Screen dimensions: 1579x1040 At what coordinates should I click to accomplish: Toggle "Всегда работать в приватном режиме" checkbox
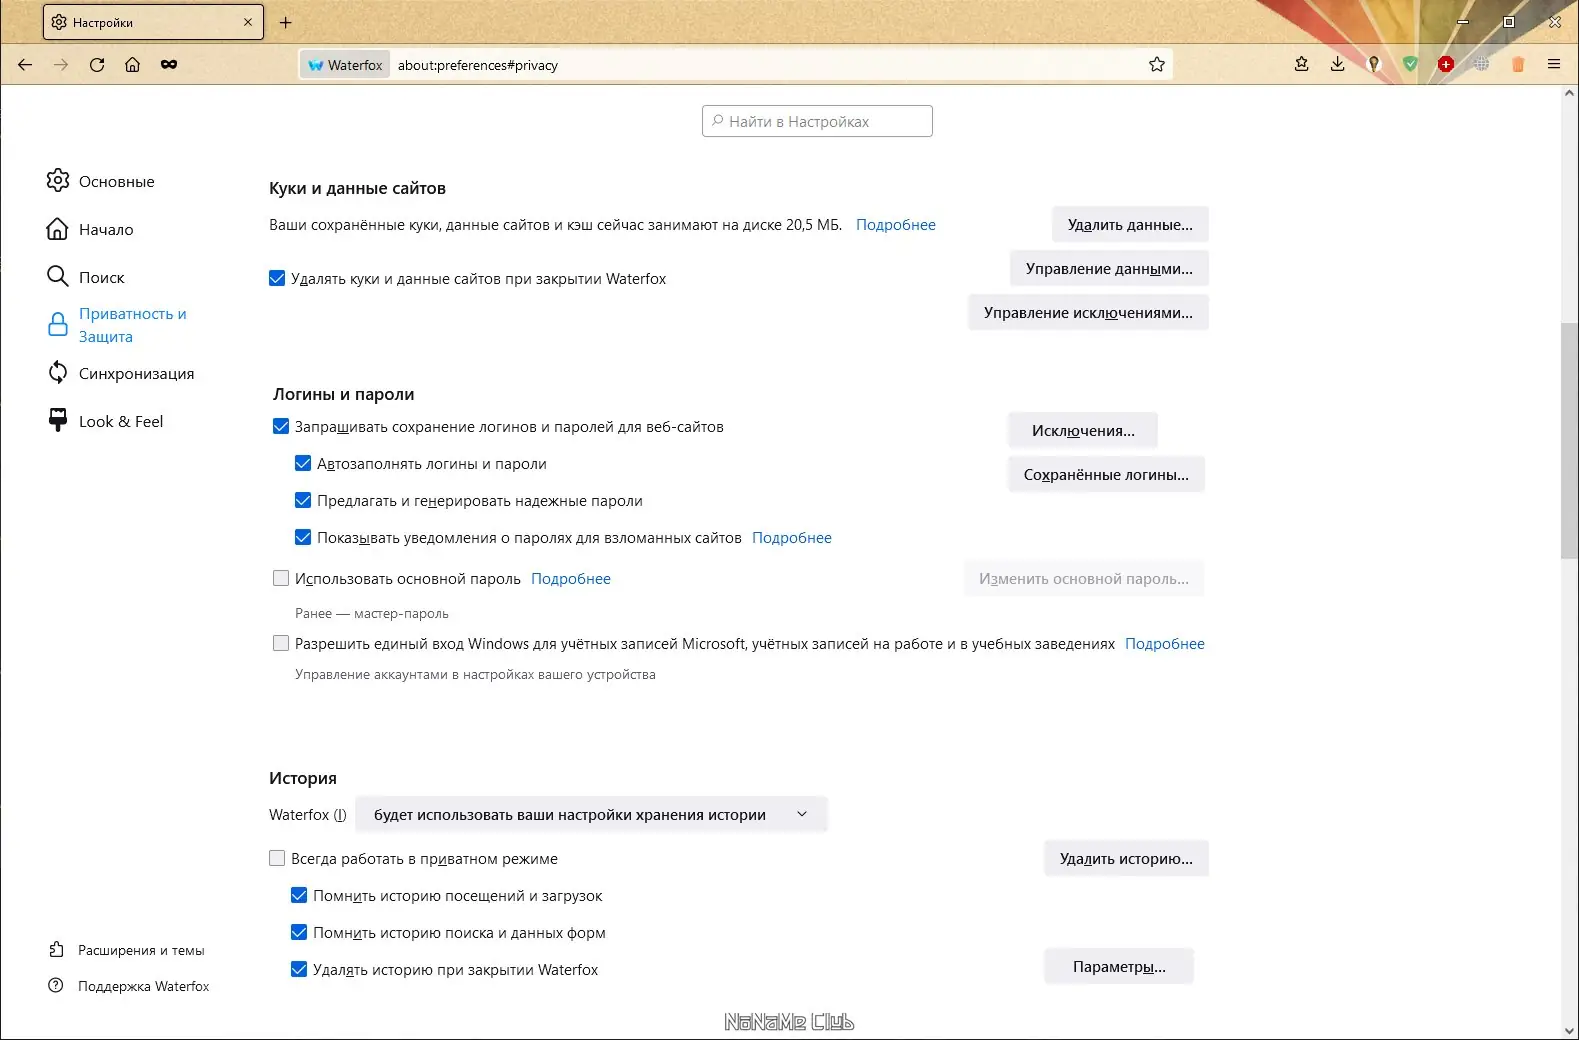point(277,859)
